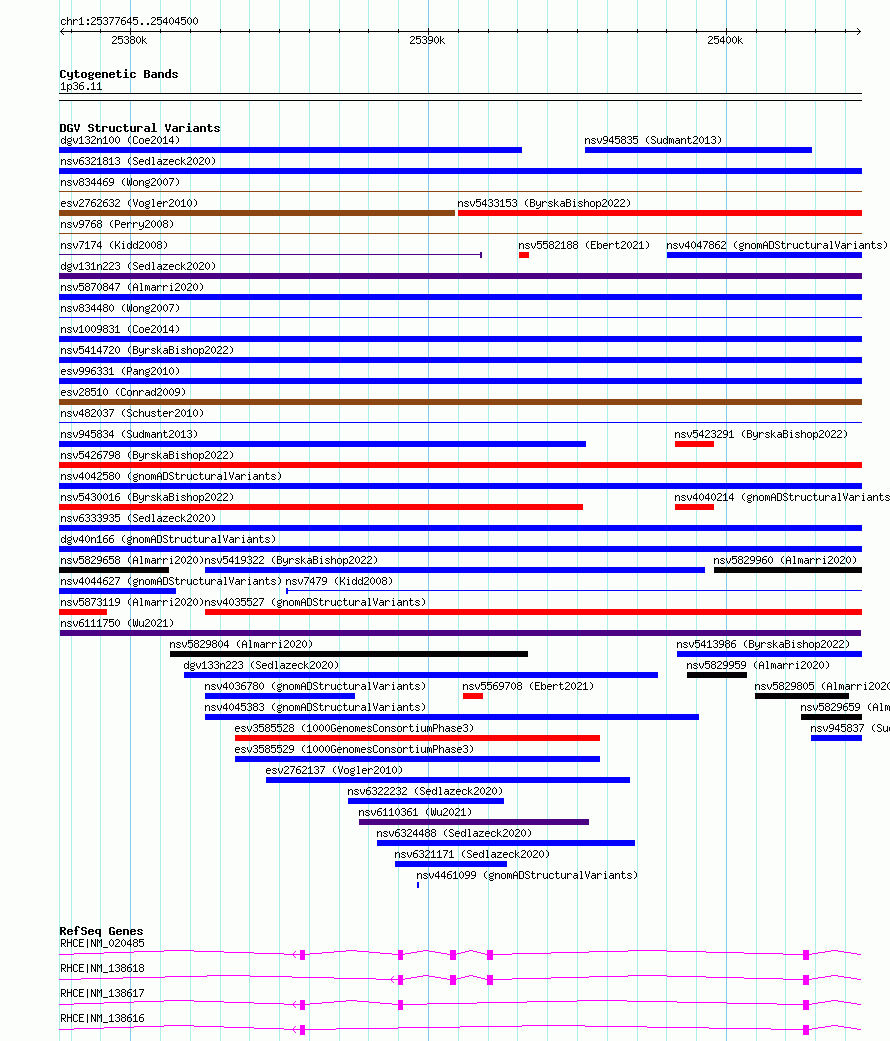Open nsv6321171 (Sedlazeck2020) variant
The height and width of the screenshot is (1041, 890).
[451, 864]
